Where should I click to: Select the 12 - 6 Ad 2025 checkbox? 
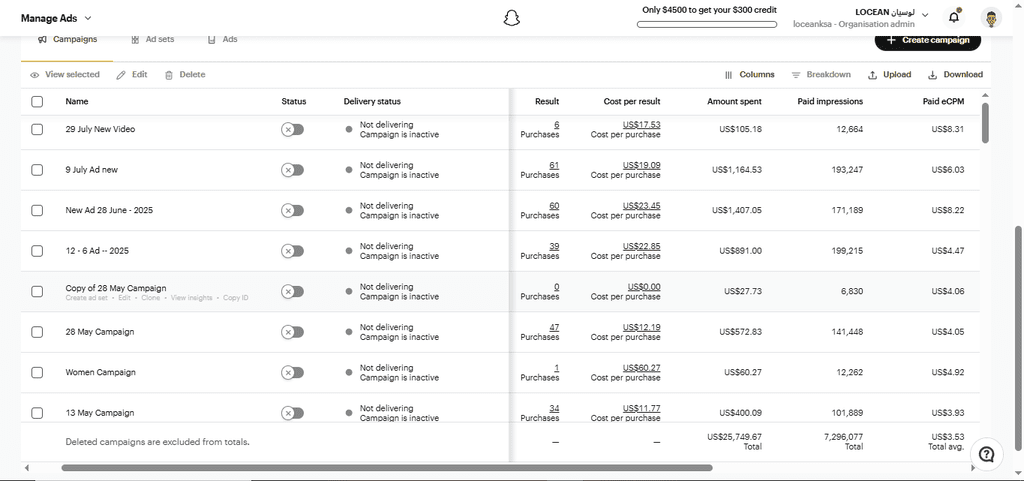37,251
